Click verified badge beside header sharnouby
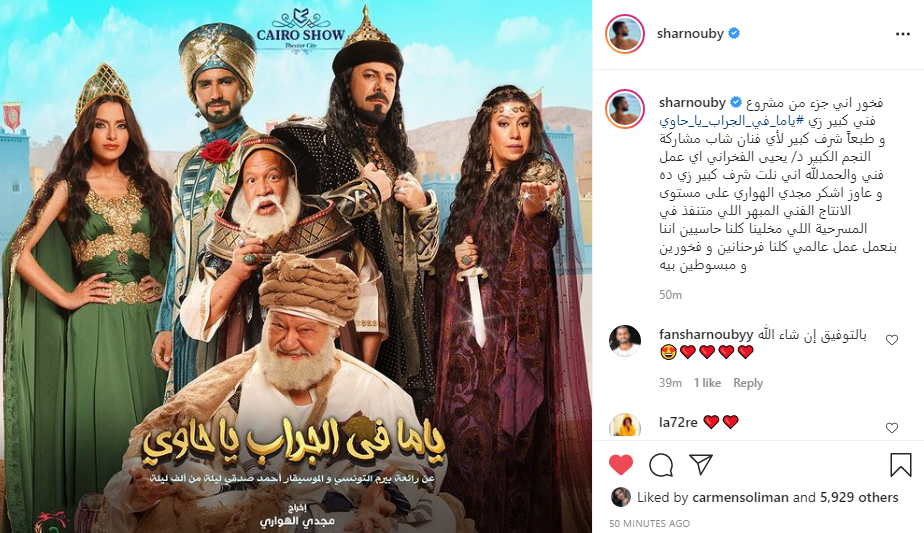 [734, 34]
